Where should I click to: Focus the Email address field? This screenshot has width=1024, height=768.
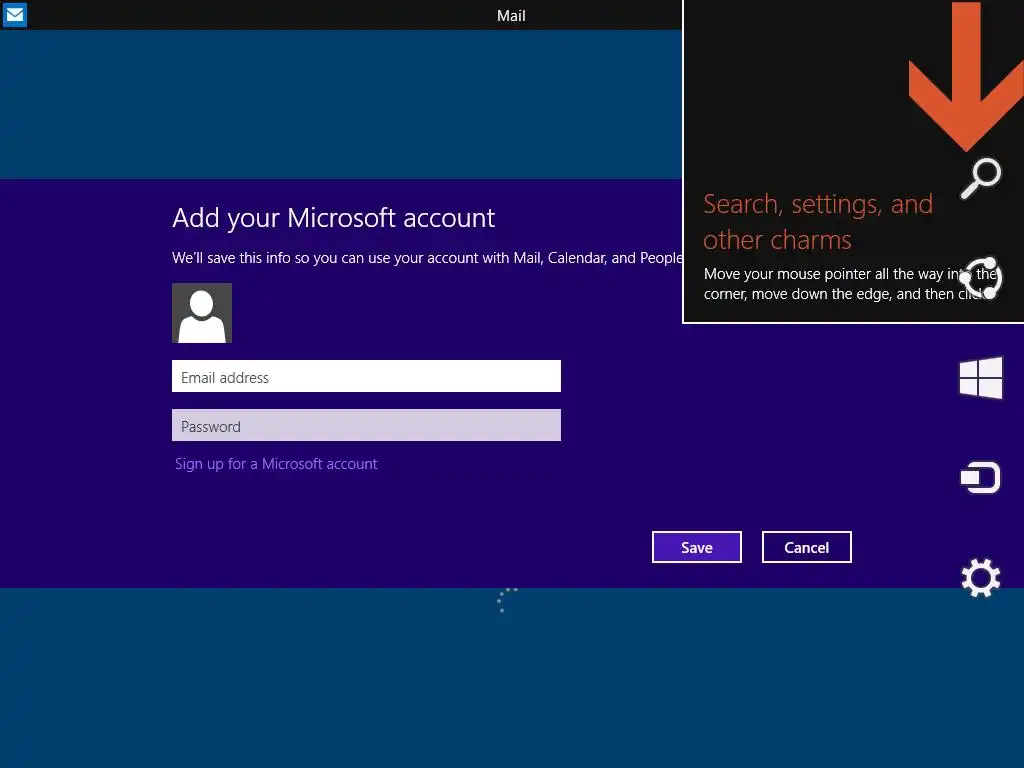click(x=366, y=376)
